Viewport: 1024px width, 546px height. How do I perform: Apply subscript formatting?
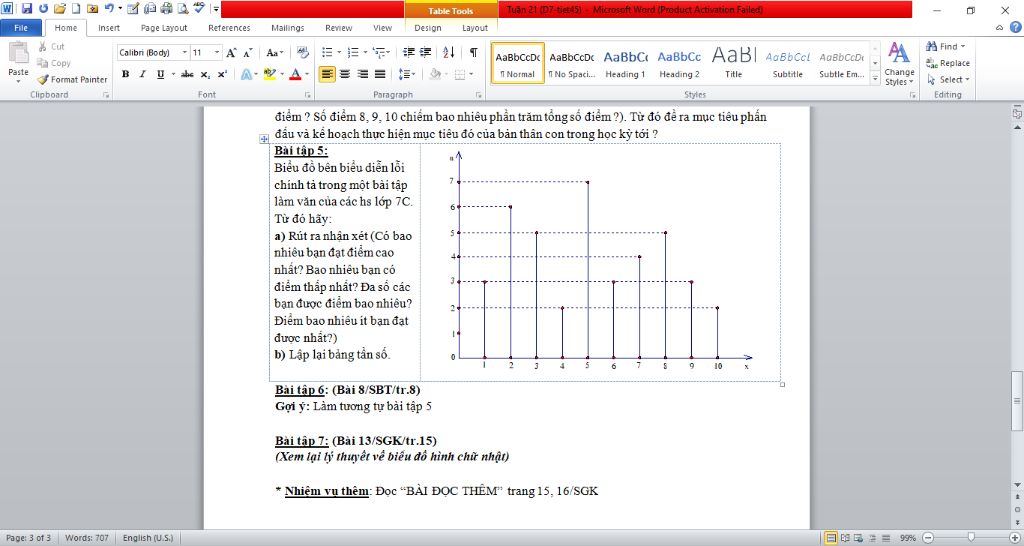[205, 74]
